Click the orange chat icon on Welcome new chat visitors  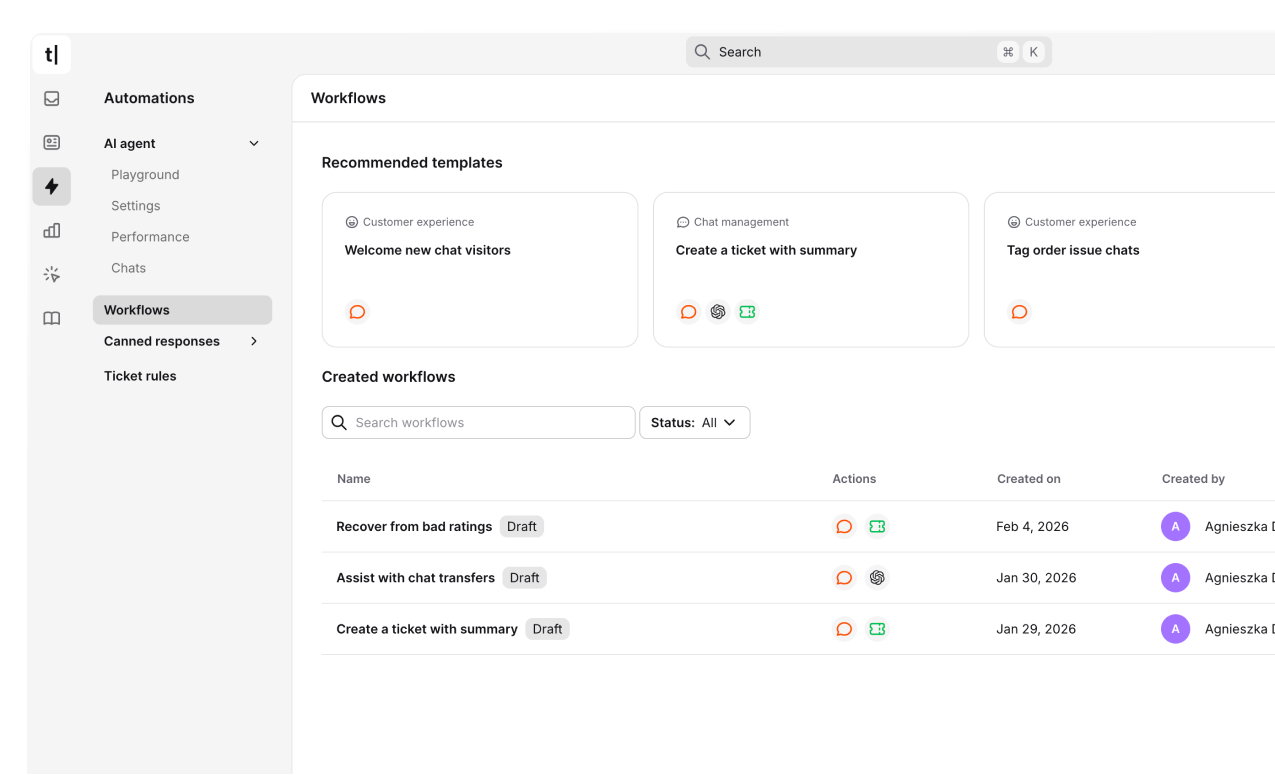pyautogui.click(x=357, y=312)
